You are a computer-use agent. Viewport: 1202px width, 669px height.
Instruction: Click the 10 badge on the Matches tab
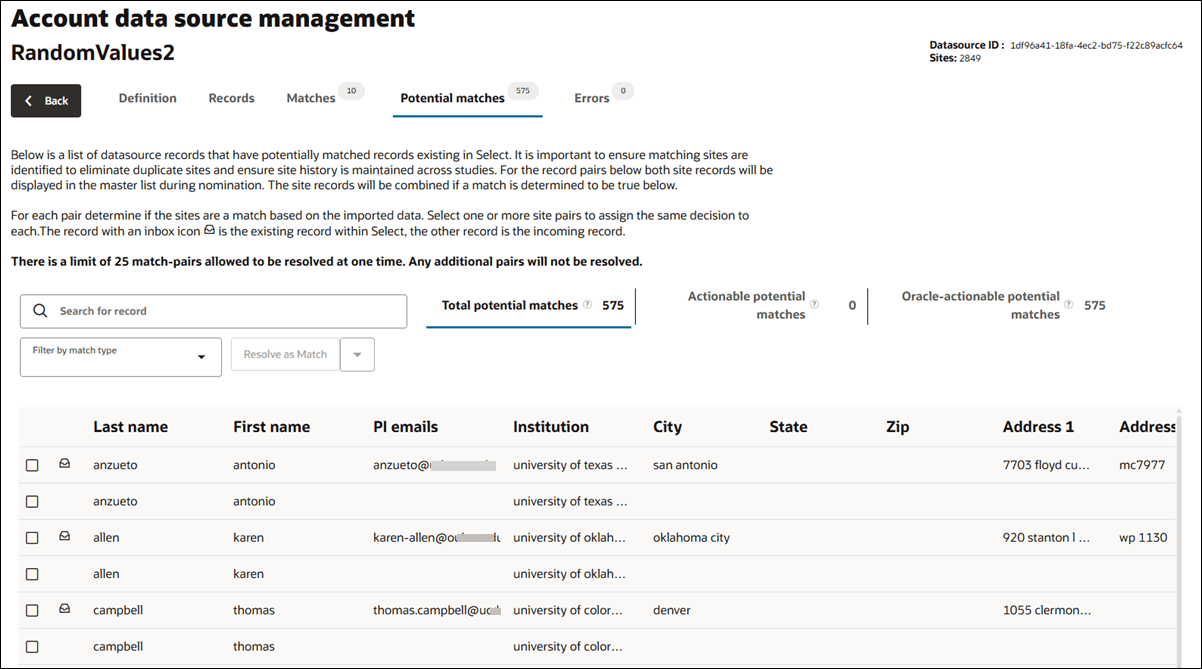pyautogui.click(x=351, y=91)
